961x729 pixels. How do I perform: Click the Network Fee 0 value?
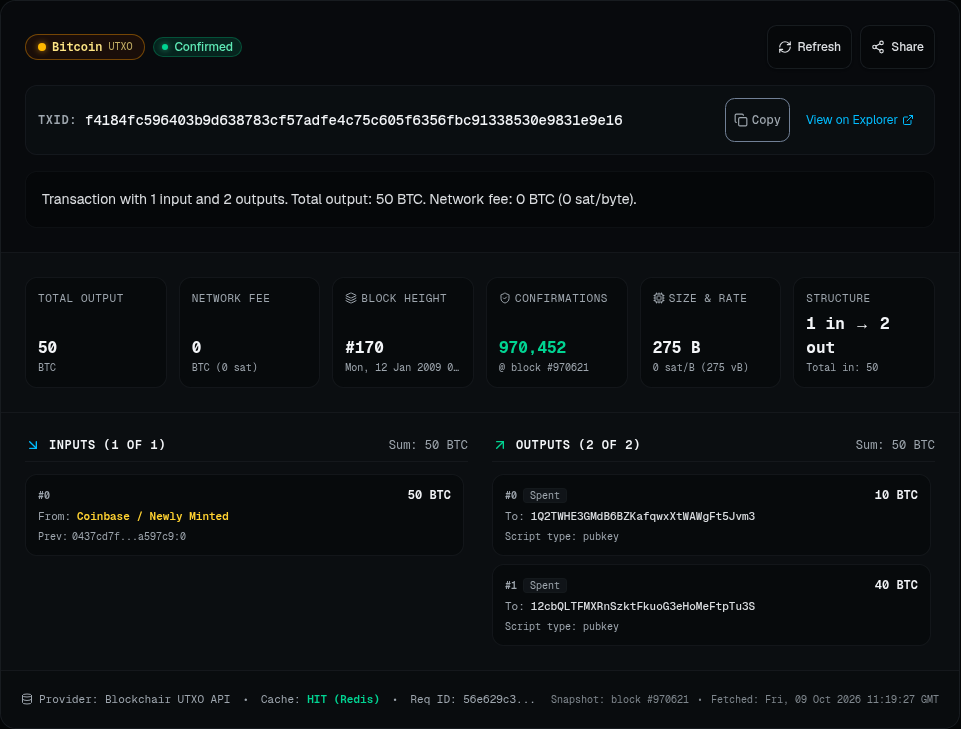[x=196, y=348]
